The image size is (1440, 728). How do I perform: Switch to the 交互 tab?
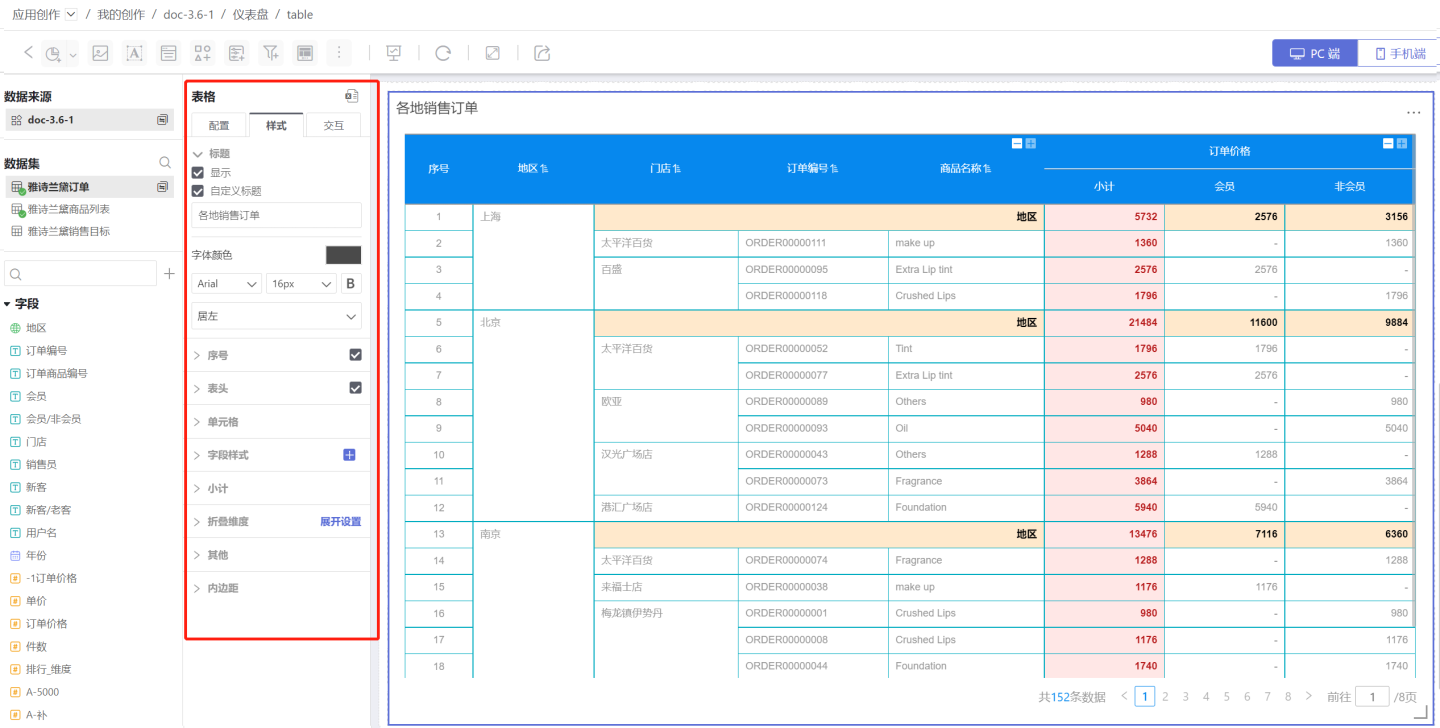[x=333, y=125]
